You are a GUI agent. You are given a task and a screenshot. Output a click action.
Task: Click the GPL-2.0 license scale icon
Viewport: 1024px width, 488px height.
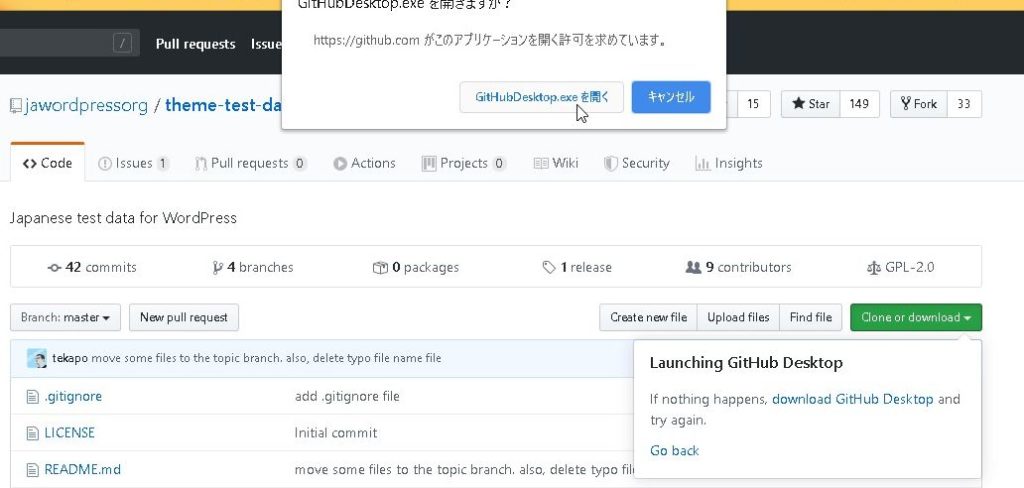[874, 268]
